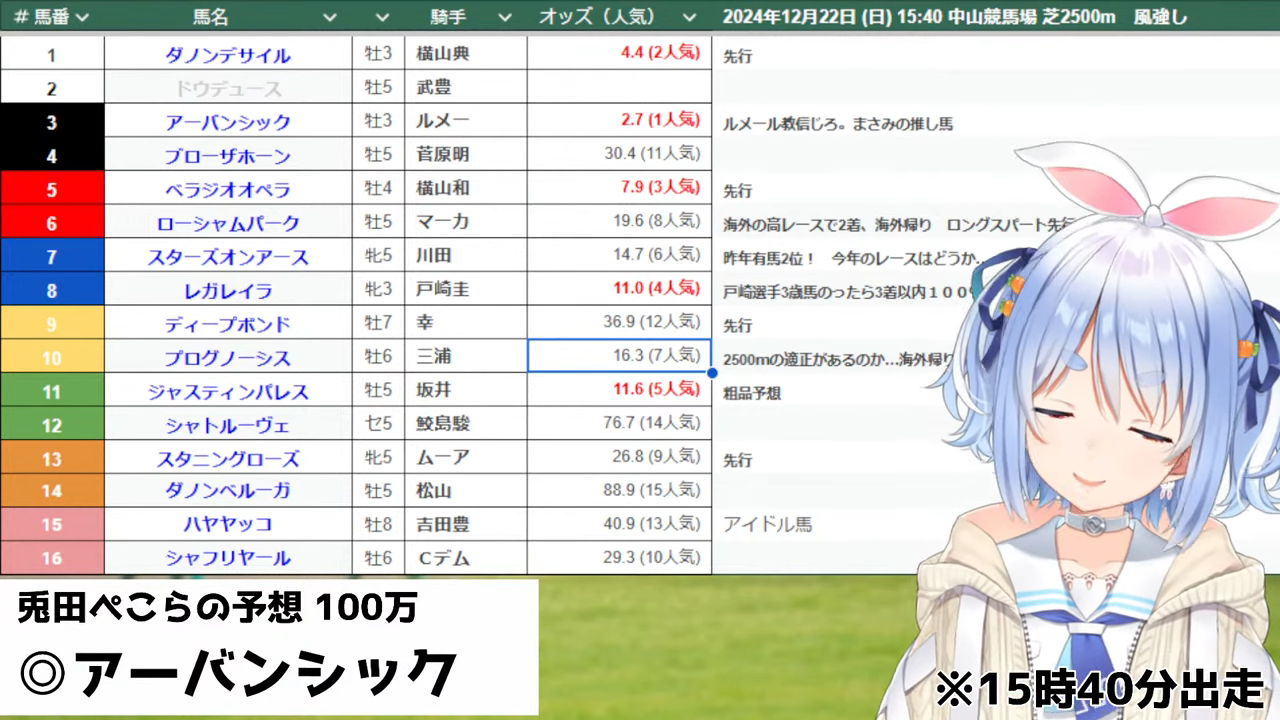Image resolution: width=1280 pixels, height=720 pixels.
Task: Select the race info header cell 中山競馬場 芝2500m
Action: point(995,17)
